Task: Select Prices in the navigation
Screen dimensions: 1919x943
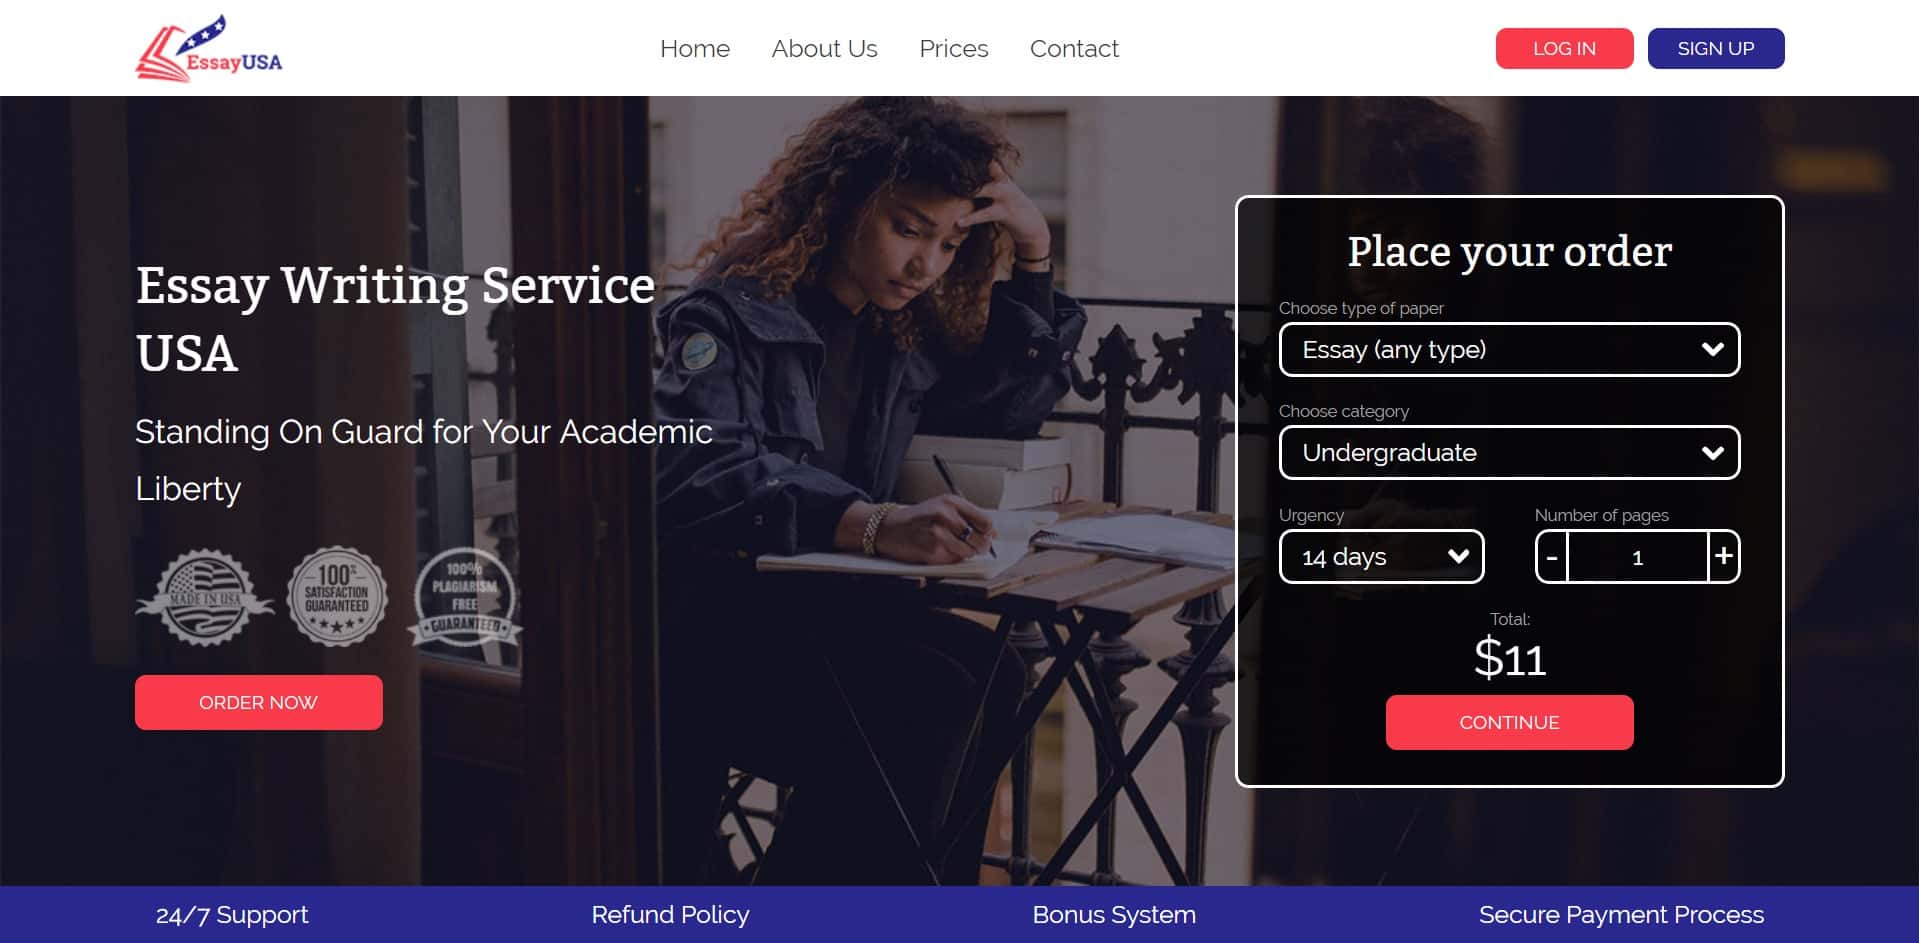Action: pyautogui.click(x=953, y=48)
